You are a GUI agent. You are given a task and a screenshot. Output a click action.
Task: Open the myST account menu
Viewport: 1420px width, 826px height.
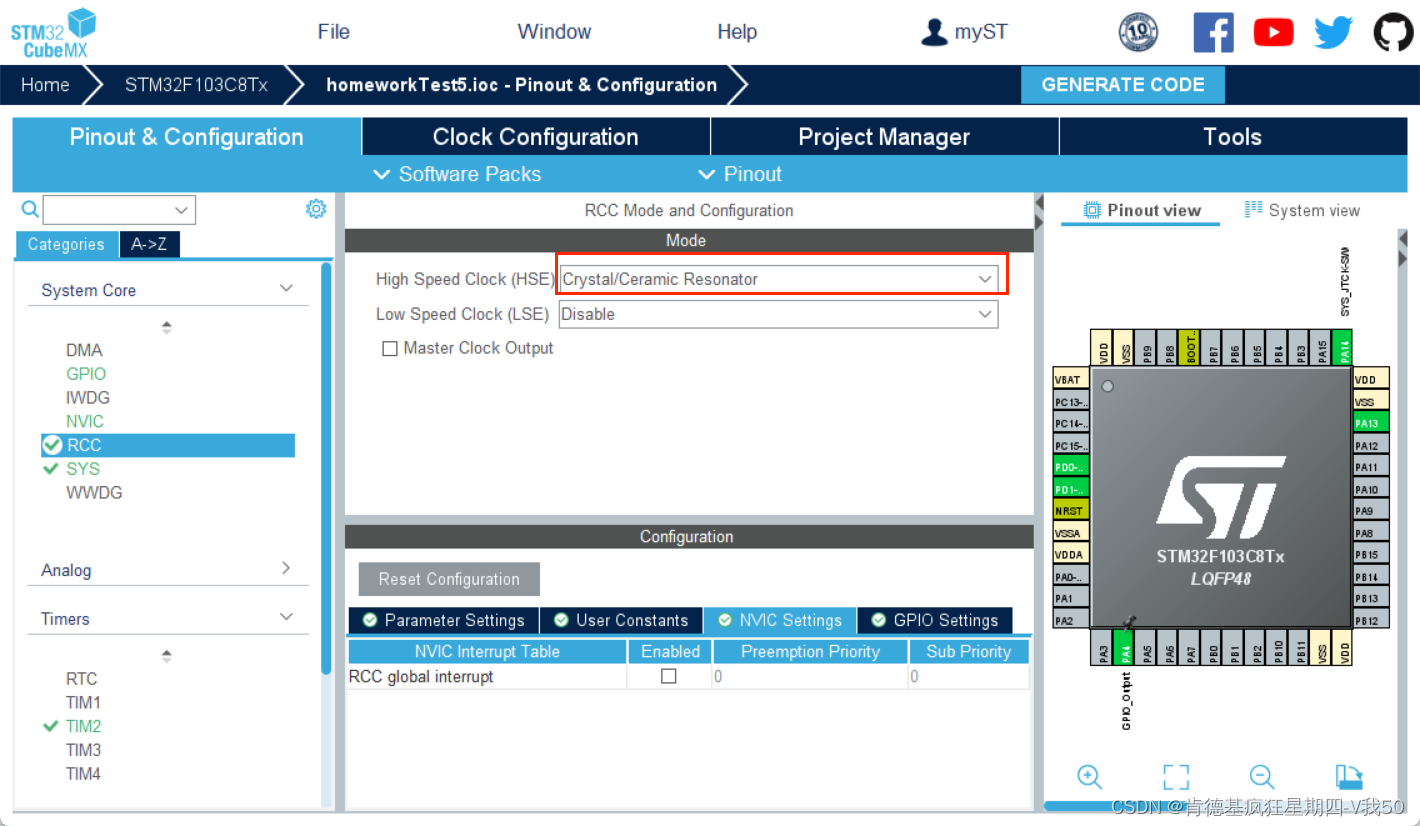click(964, 32)
